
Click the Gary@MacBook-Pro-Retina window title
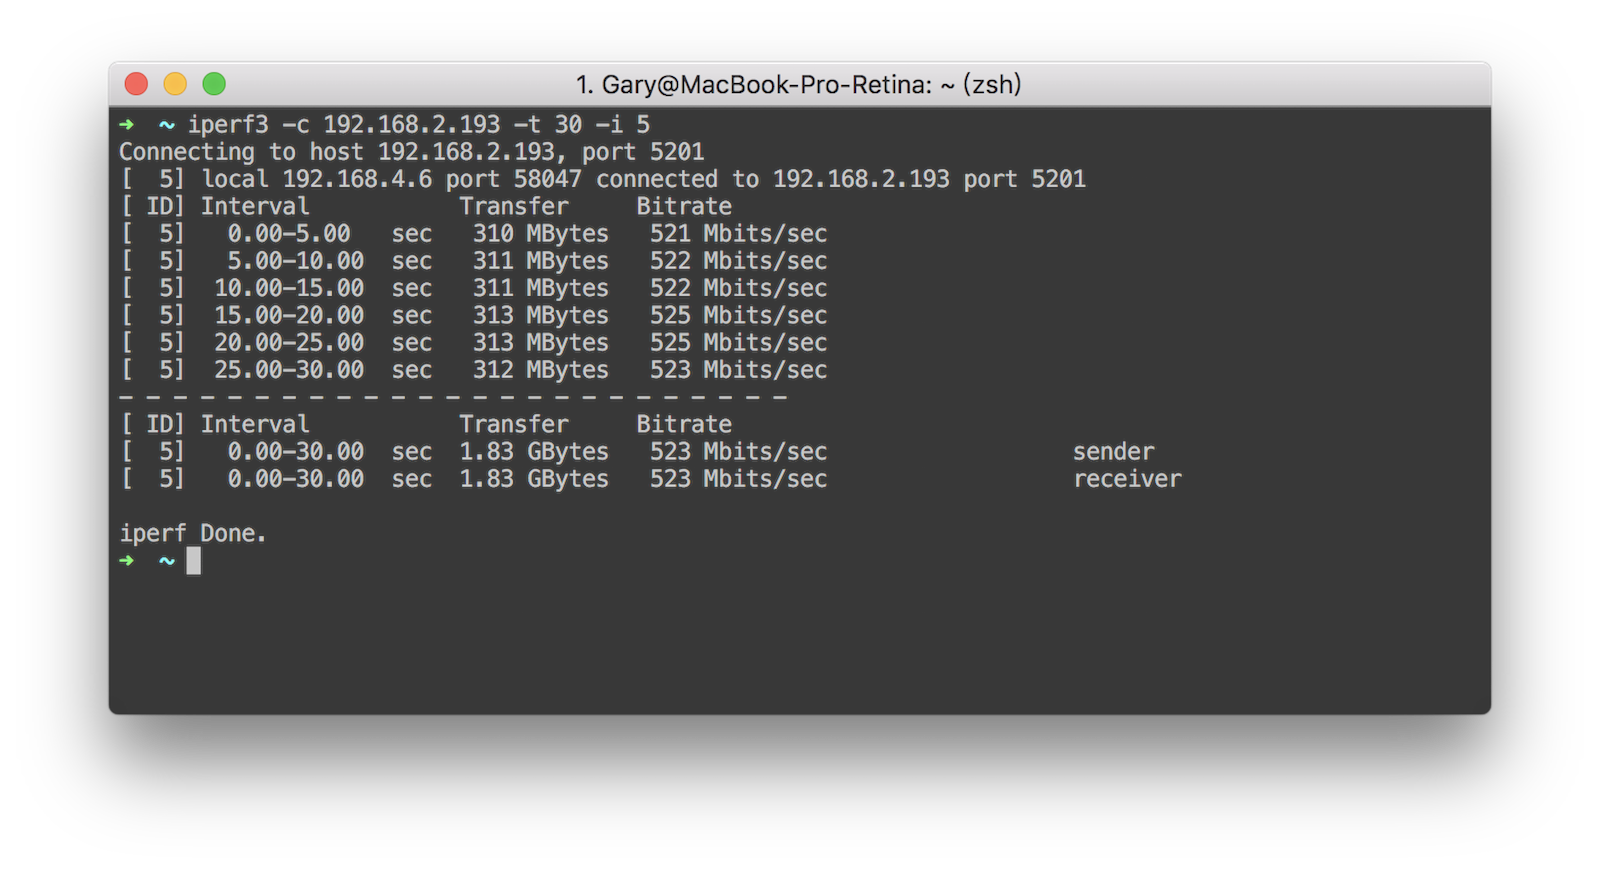click(798, 84)
